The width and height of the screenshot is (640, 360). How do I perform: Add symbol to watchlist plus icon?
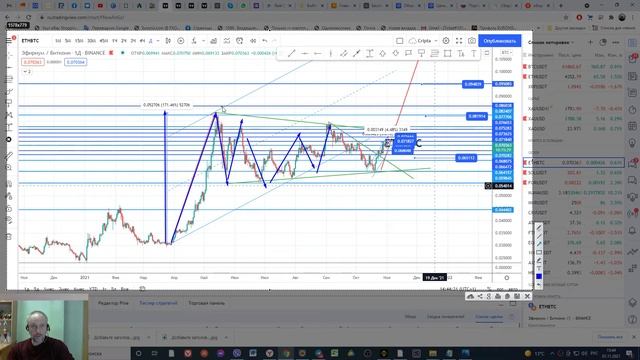tap(590, 42)
